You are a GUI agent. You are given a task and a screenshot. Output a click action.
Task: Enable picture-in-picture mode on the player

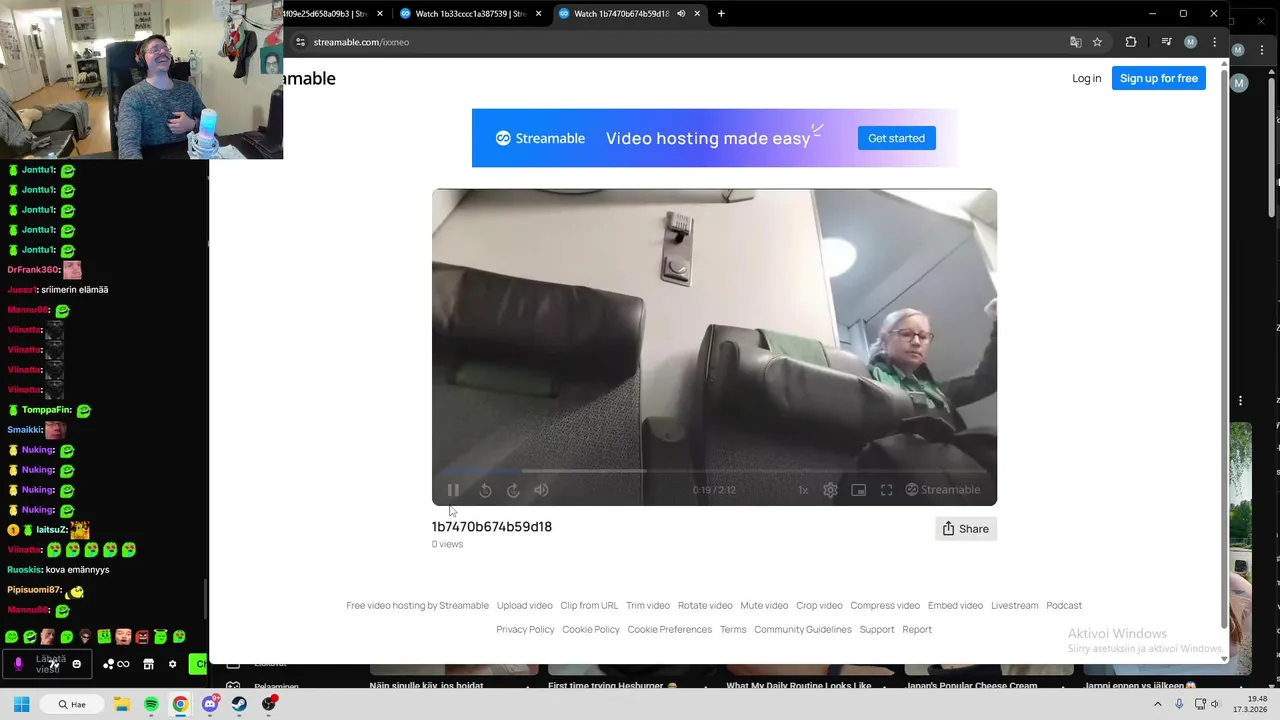click(x=858, y=490)
